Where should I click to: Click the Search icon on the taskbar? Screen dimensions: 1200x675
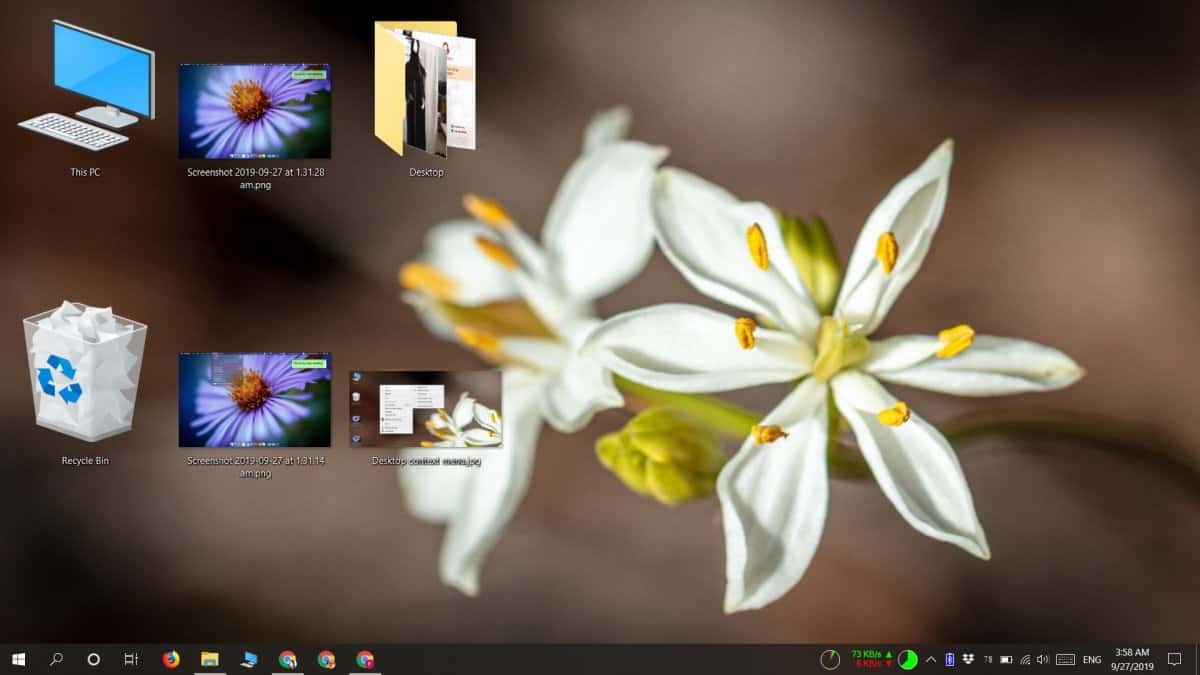point(55,660)
